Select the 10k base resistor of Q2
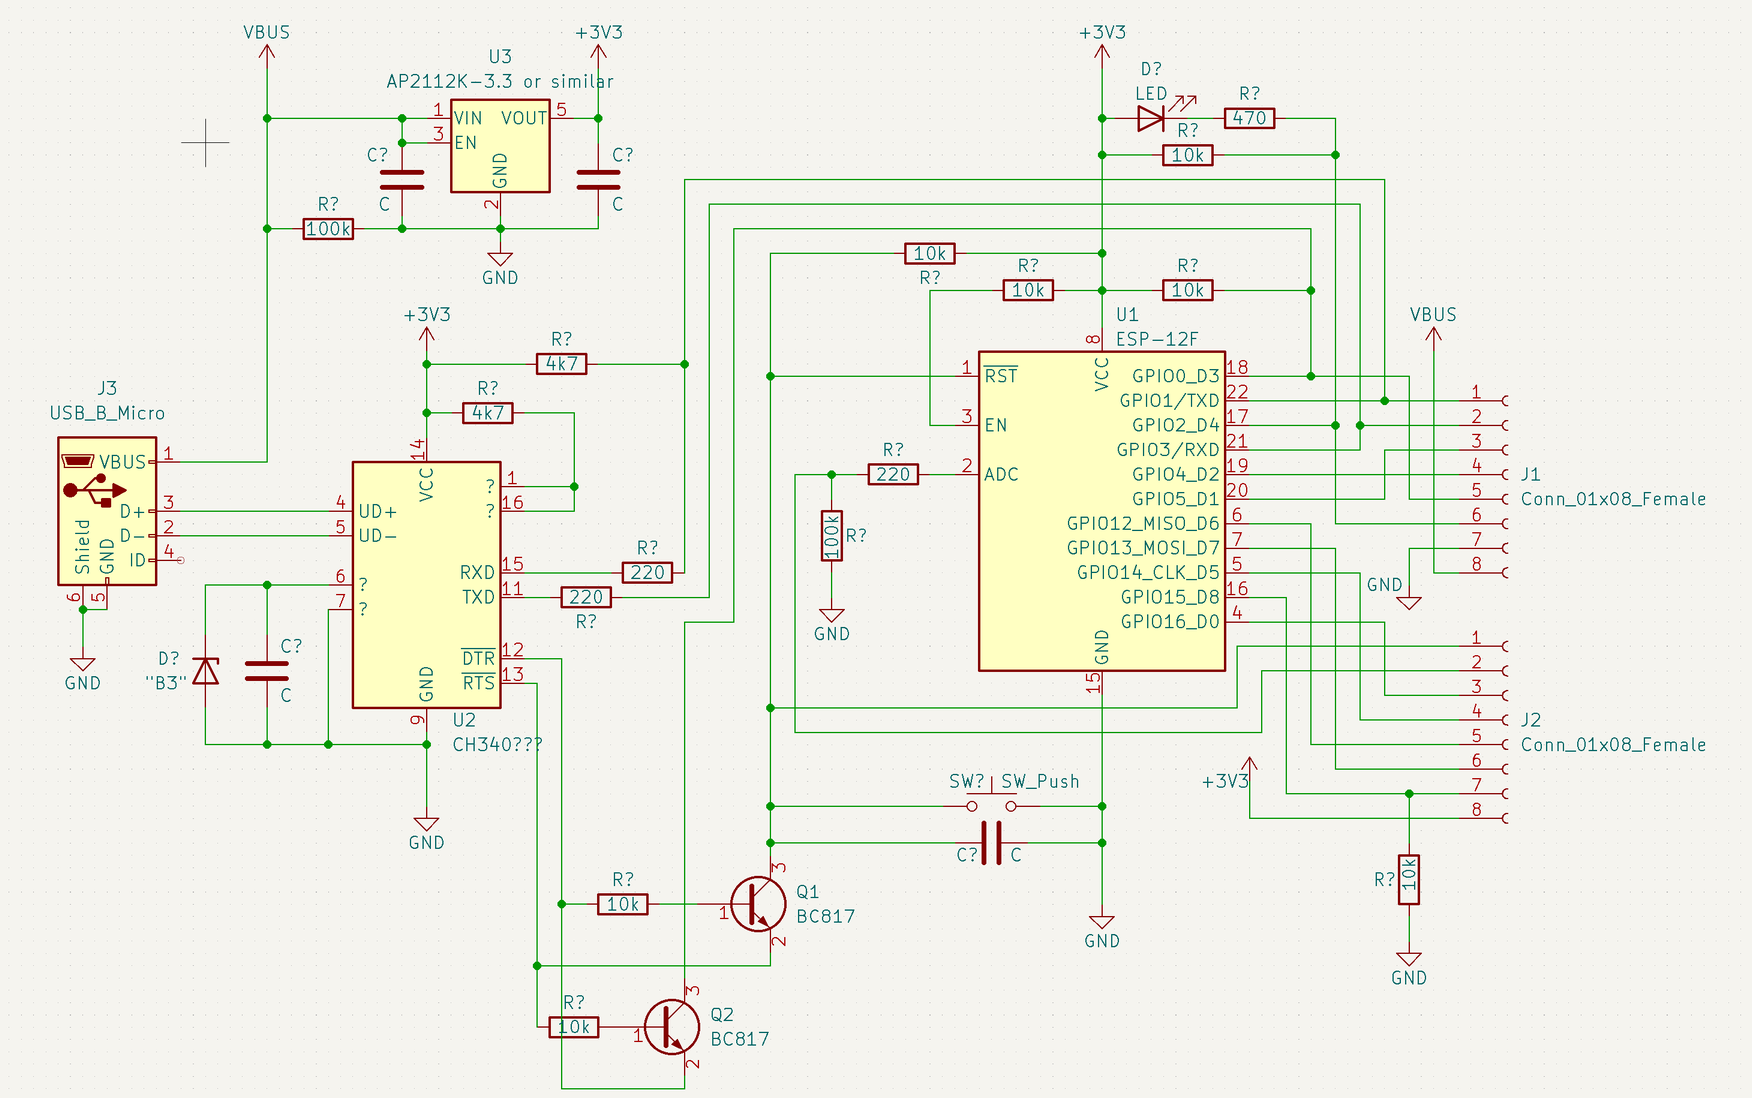 pos(574,1027)
